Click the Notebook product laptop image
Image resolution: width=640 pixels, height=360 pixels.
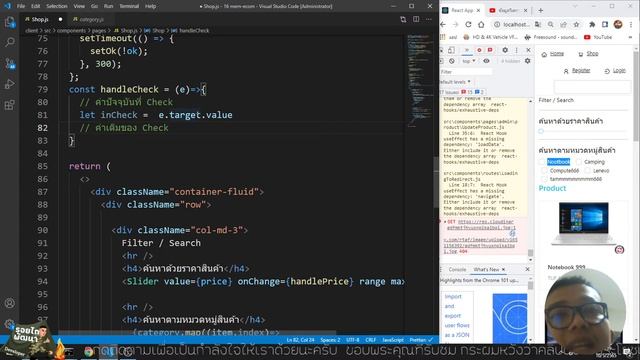click(583, 223)
